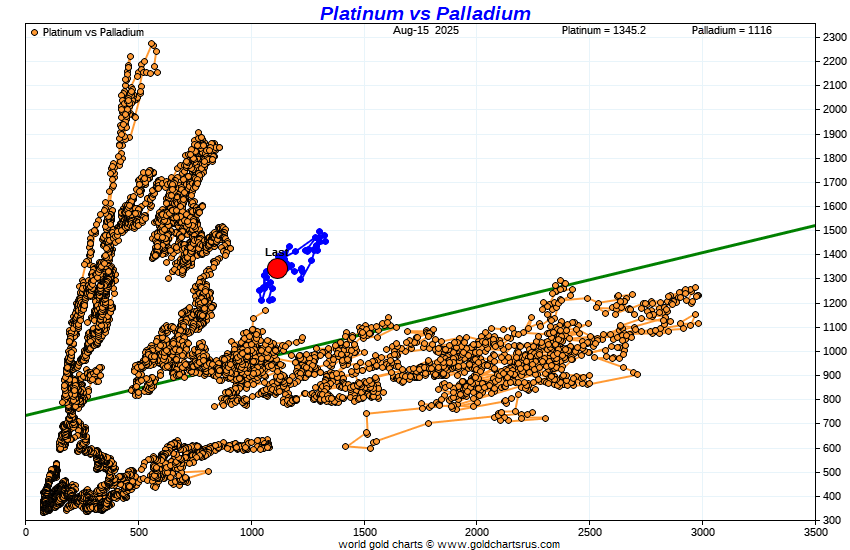Screen dimensions: 850x550
Task: Click the chart title Platinum vs Palladium
Action: [425, 13]
